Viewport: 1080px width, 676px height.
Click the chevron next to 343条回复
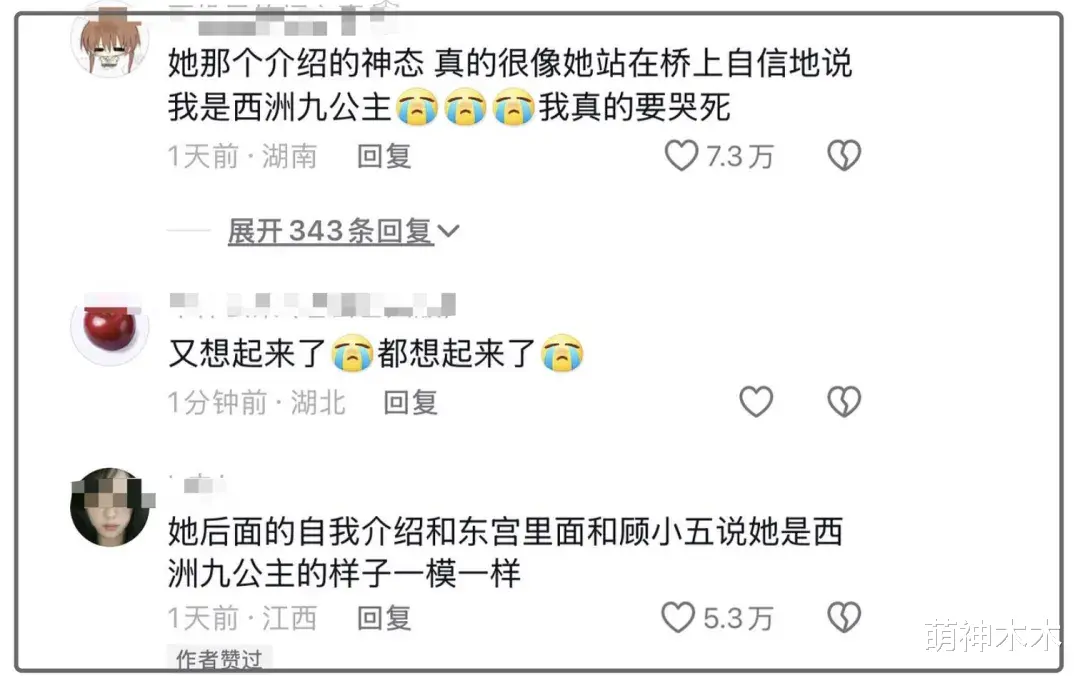click(x=448, y=232)
